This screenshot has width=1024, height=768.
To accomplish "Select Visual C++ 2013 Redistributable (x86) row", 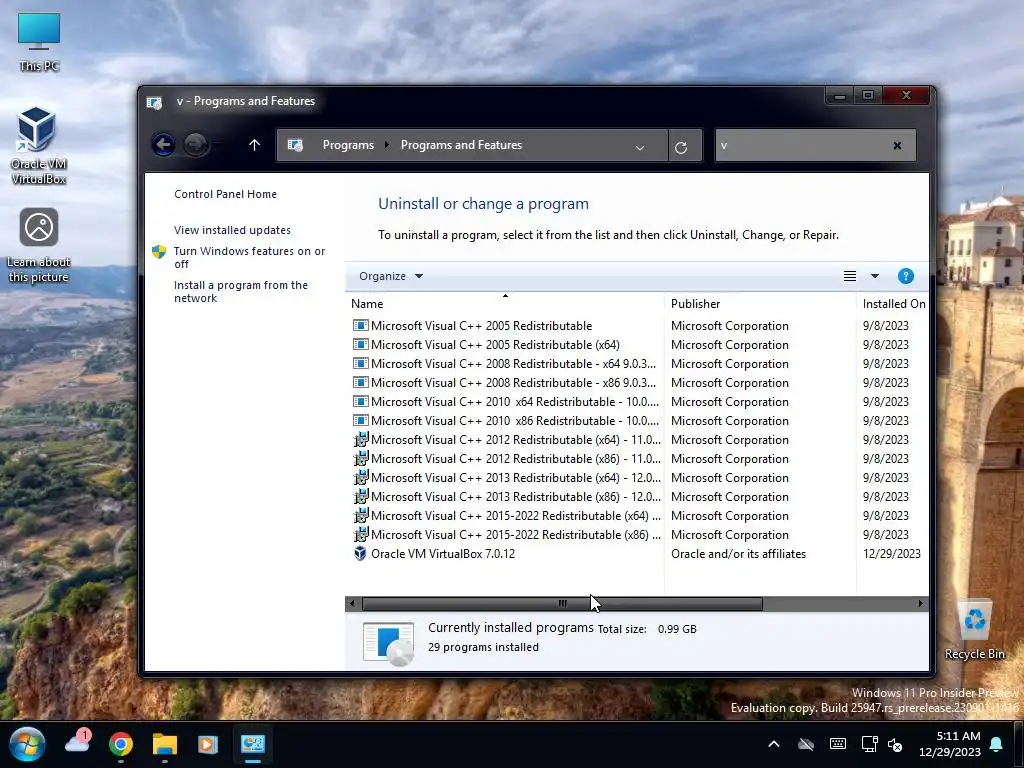I will pos(637,496).
